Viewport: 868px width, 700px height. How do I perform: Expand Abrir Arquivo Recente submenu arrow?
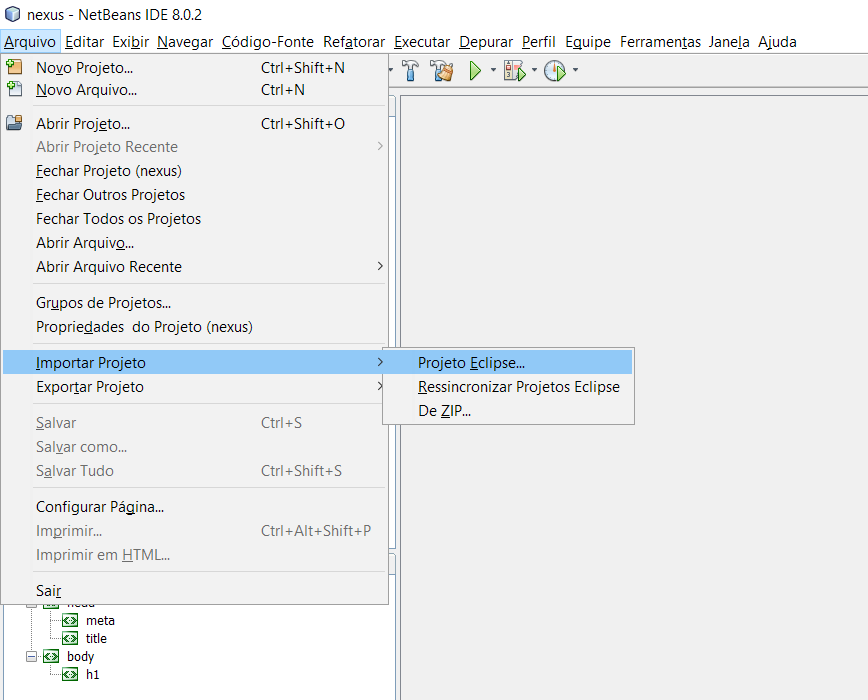pos(380,266)
